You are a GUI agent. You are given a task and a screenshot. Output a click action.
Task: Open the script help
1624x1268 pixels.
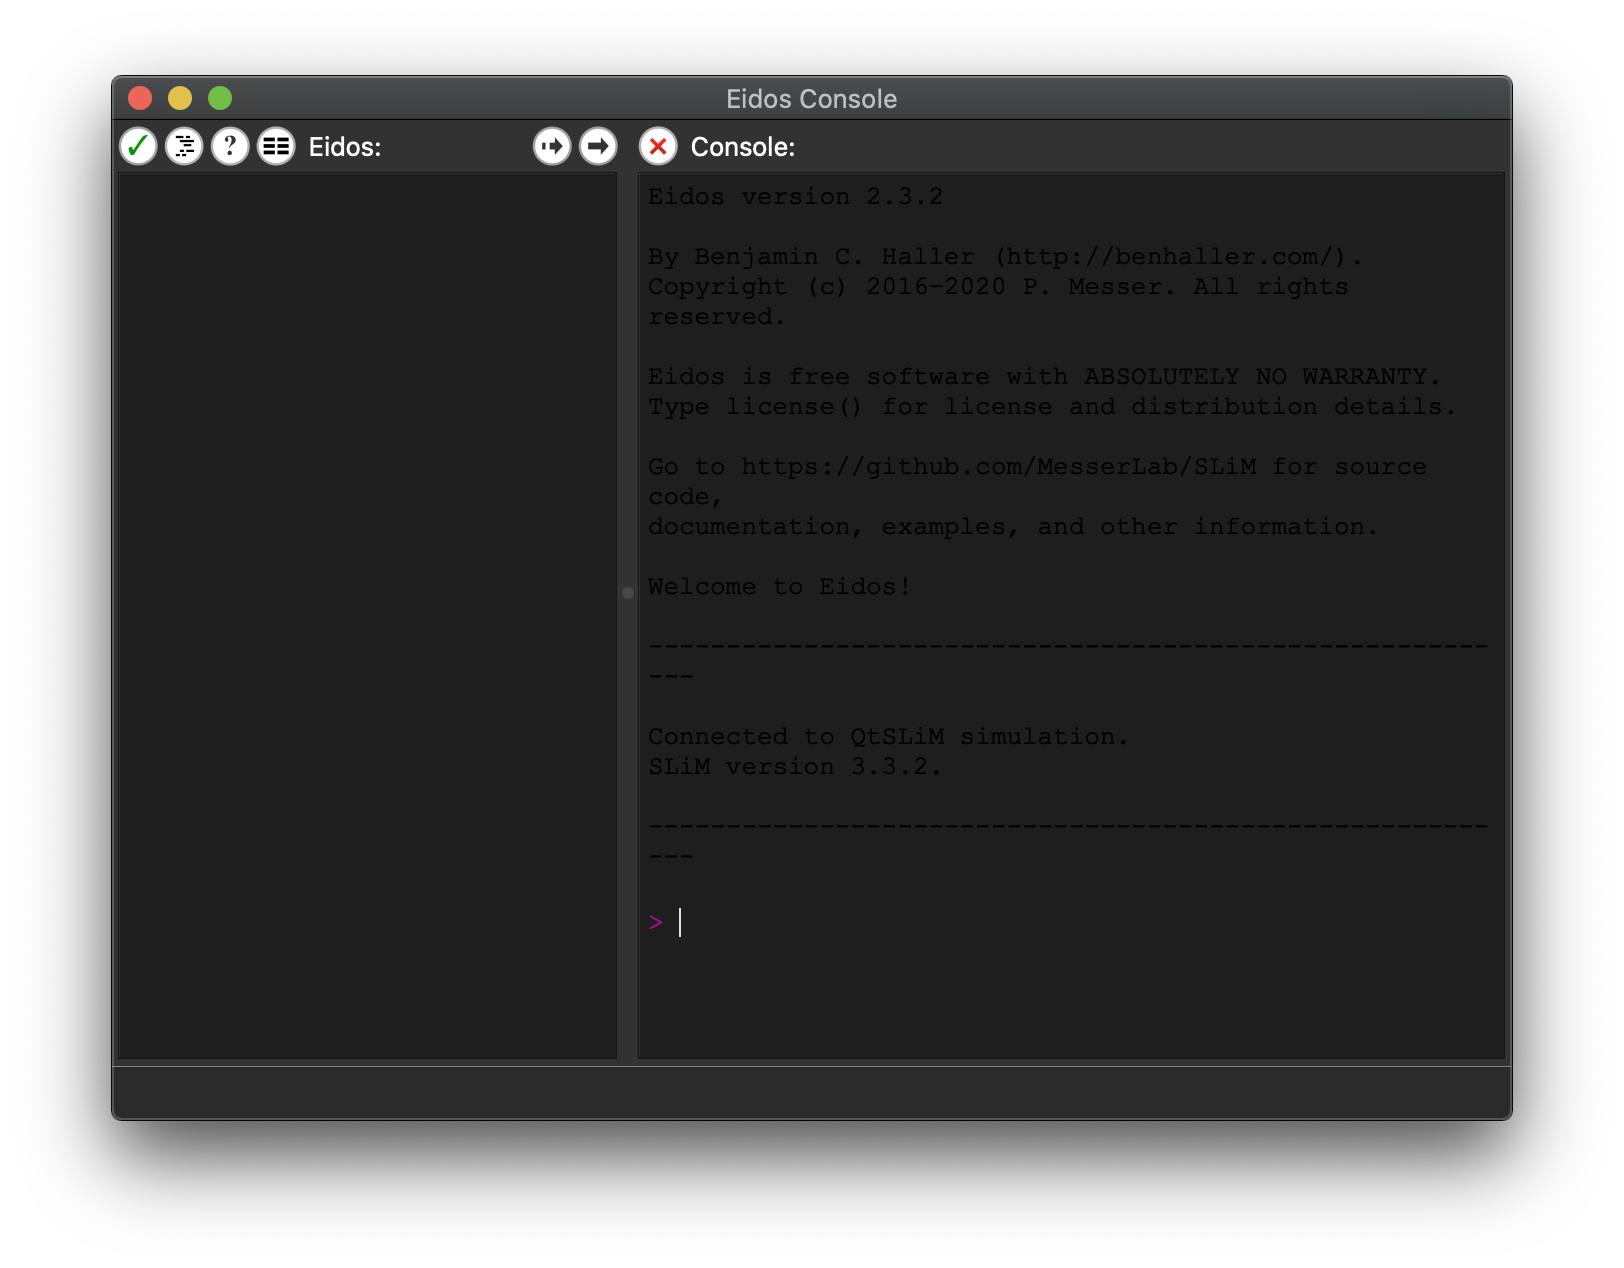[230, 146]
